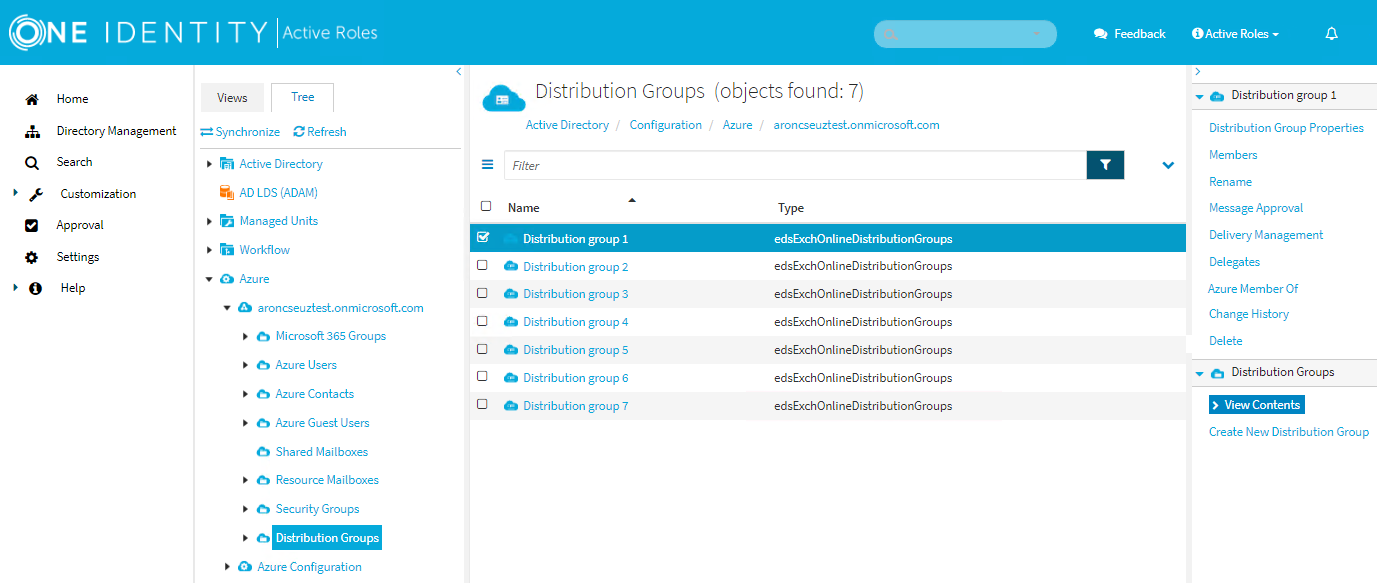Switch to the Views tab

(x=232, y=98)
